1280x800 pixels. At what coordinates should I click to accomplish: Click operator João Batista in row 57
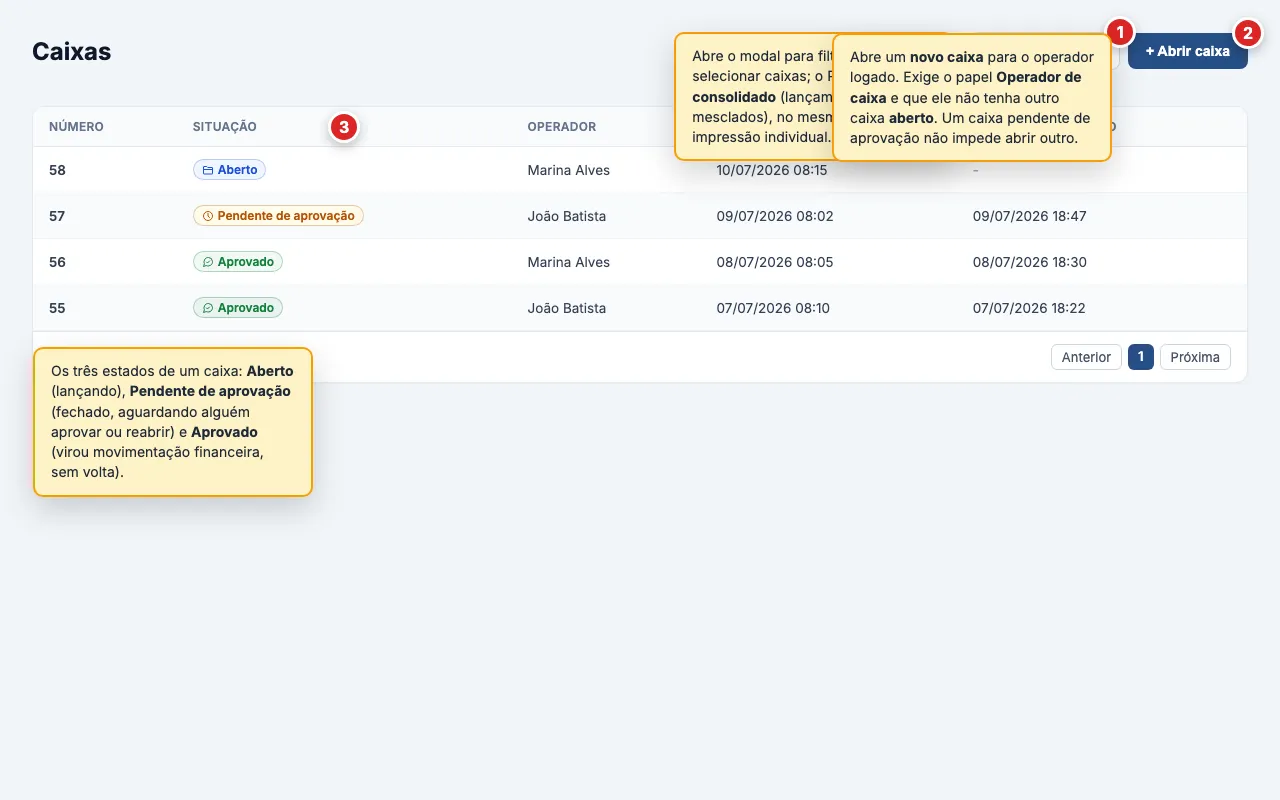click(x=567, y=216)
